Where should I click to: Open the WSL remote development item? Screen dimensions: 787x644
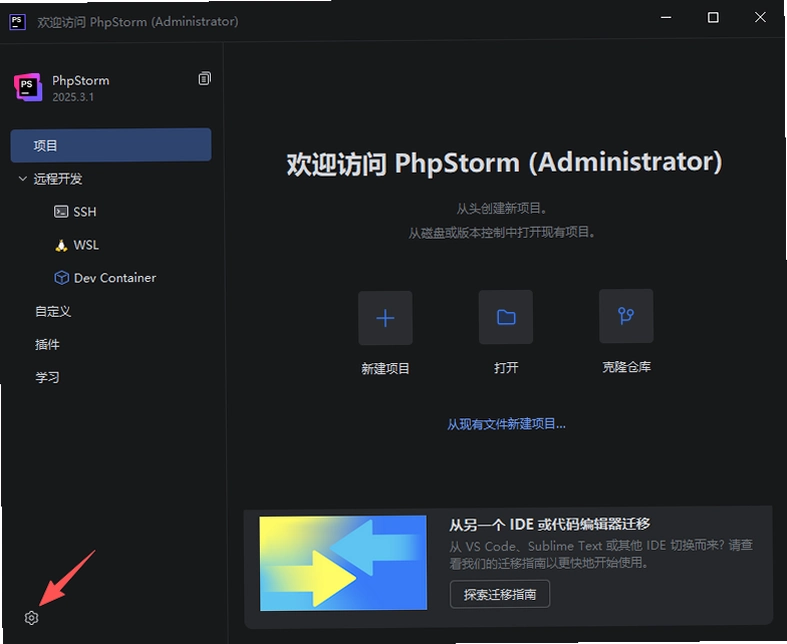pyautogui.click(x=76, y=245)
